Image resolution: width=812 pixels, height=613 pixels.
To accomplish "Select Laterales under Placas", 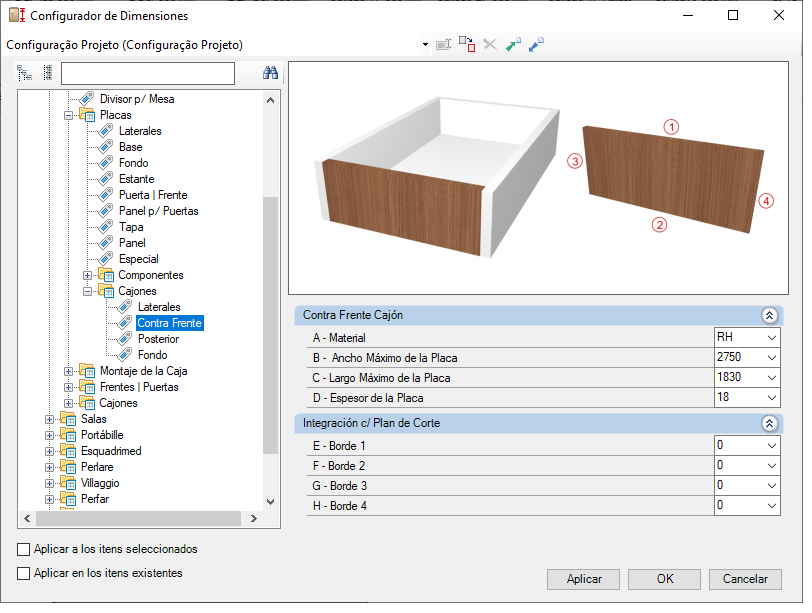I will pos(140,131).
